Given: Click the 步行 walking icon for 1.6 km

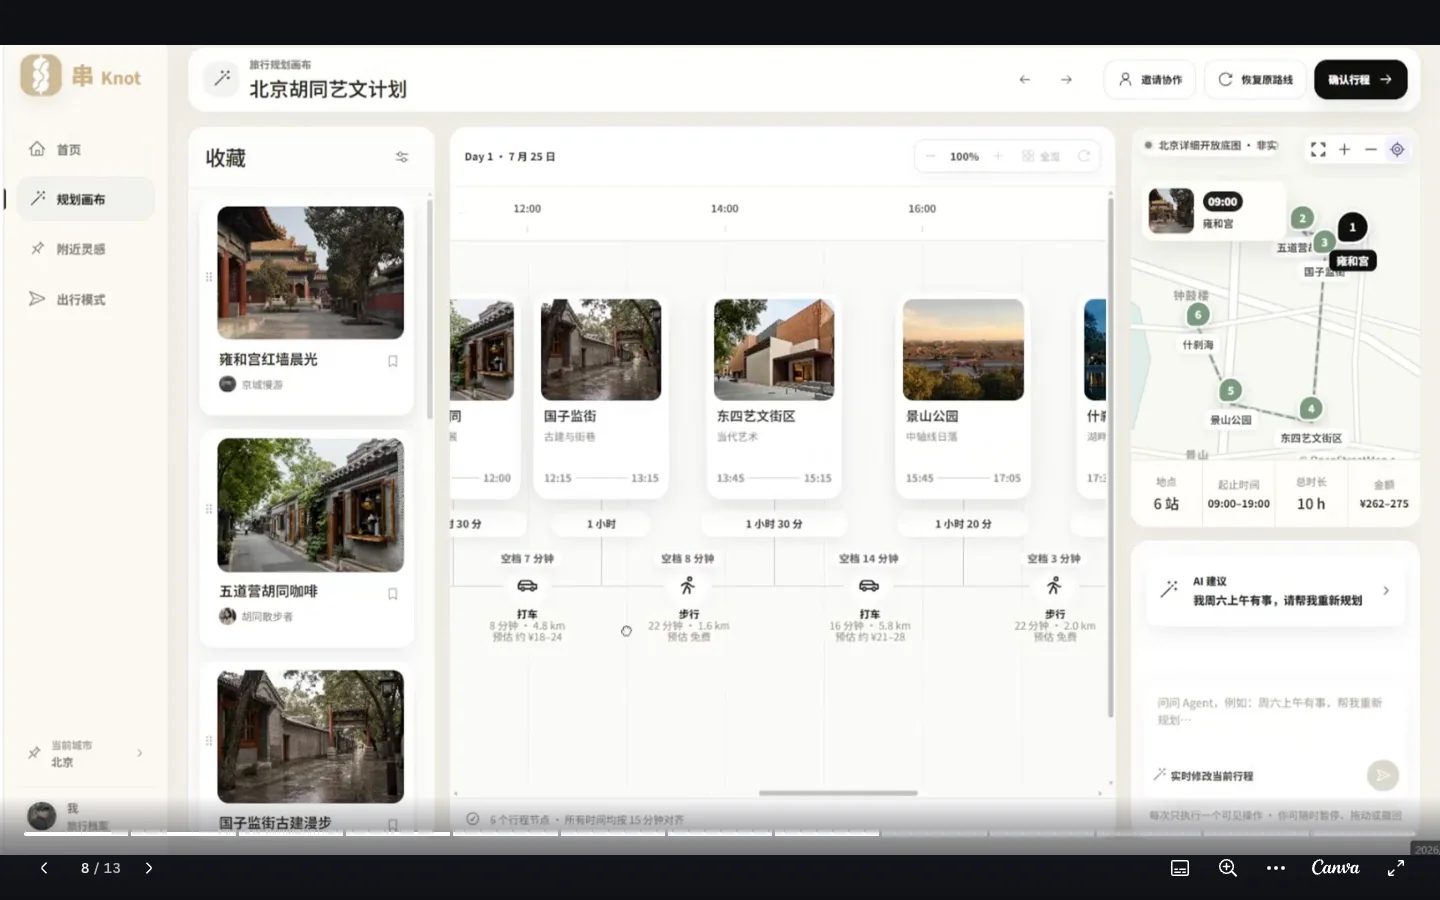Looking at the screenshot, I should pos(687,586).
